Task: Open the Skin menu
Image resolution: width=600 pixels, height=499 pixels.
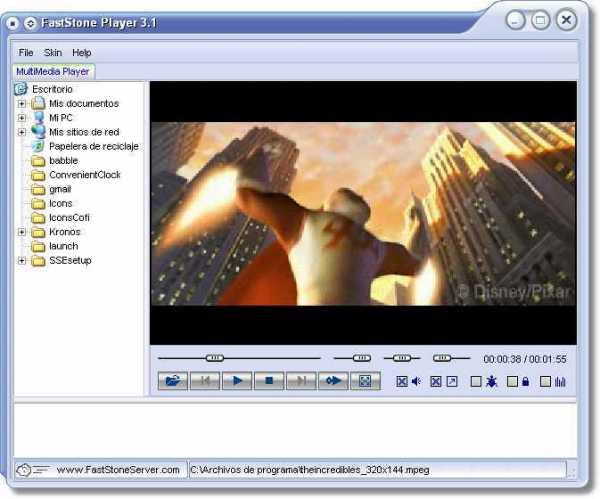Action: coord(53,52)
